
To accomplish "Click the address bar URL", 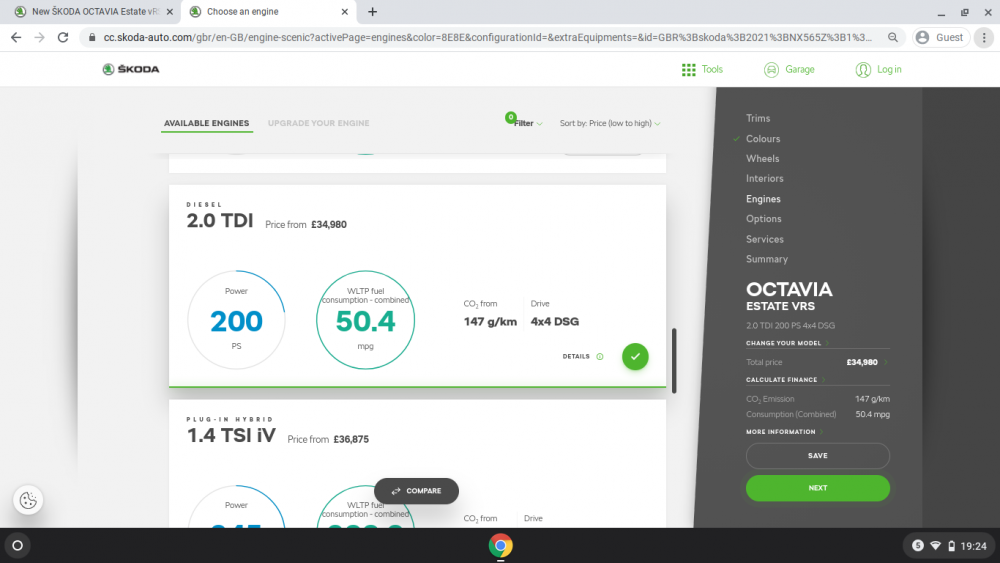I will [x=488, y=38].
